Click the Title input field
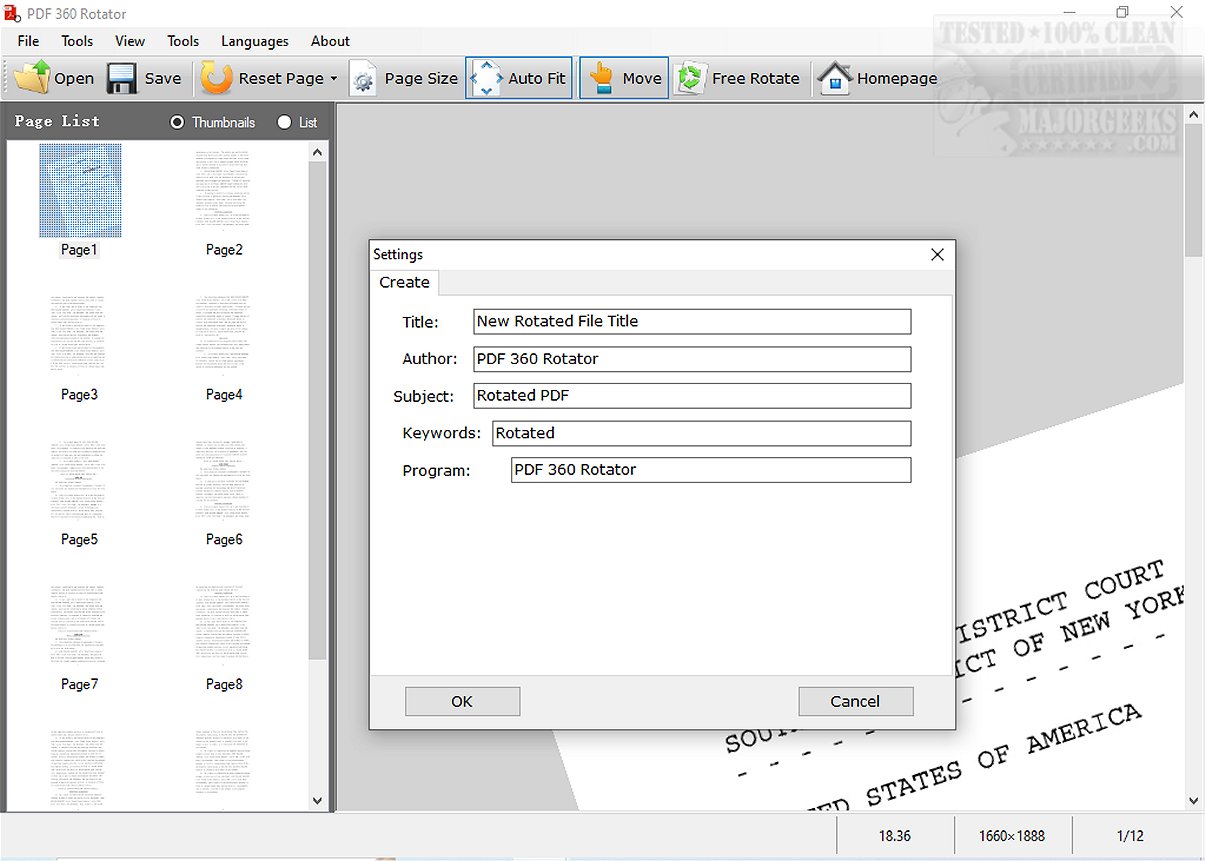This screenshot has height=861, width=1205. coord(692,321)
